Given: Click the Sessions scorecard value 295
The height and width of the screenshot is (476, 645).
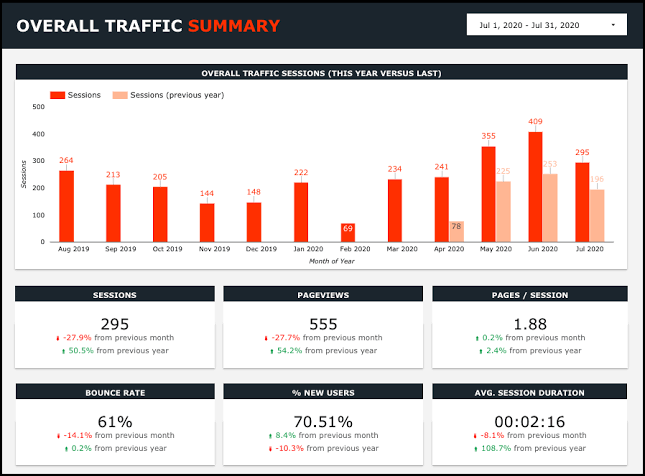Looking at the screenshot, I should (115, 324).
